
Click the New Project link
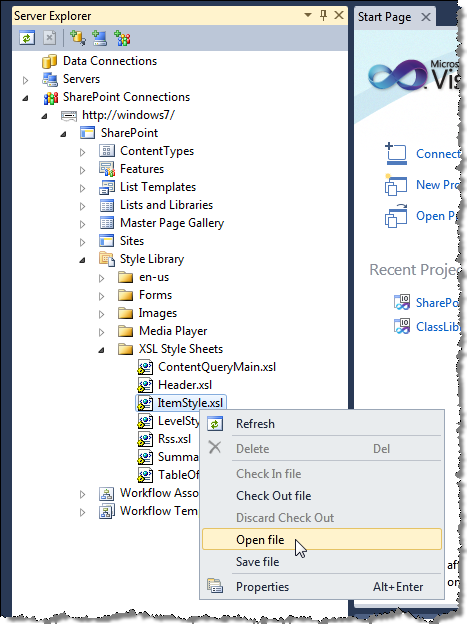[437, 185]
